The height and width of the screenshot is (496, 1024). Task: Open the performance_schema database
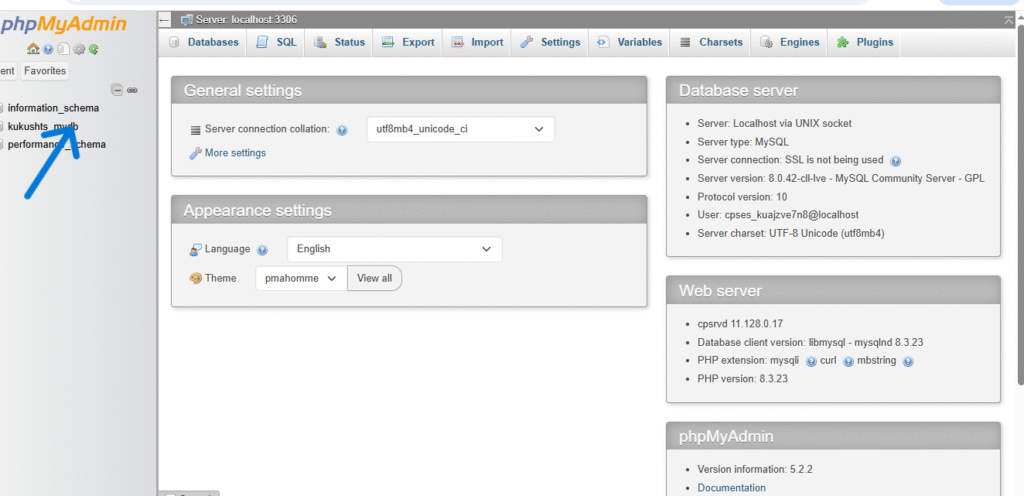(x=57, y=144)
